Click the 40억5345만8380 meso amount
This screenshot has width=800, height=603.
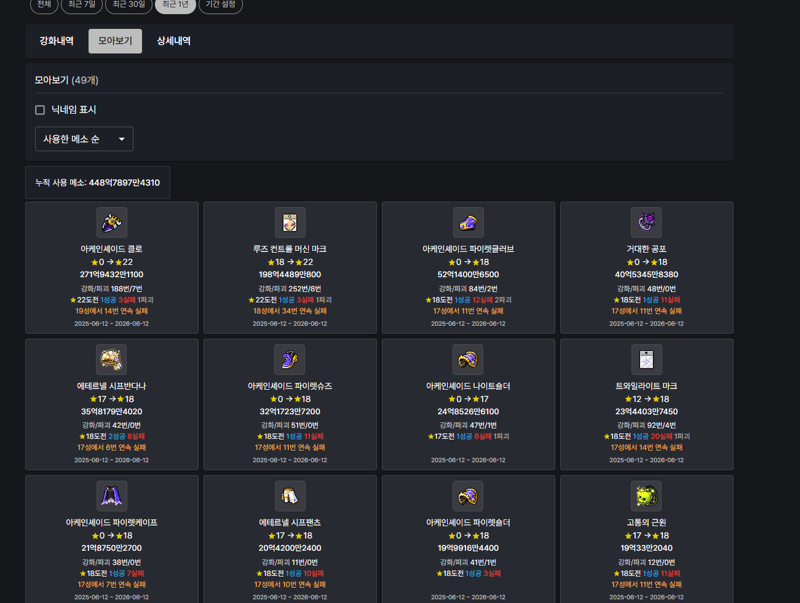coord(646,274)
